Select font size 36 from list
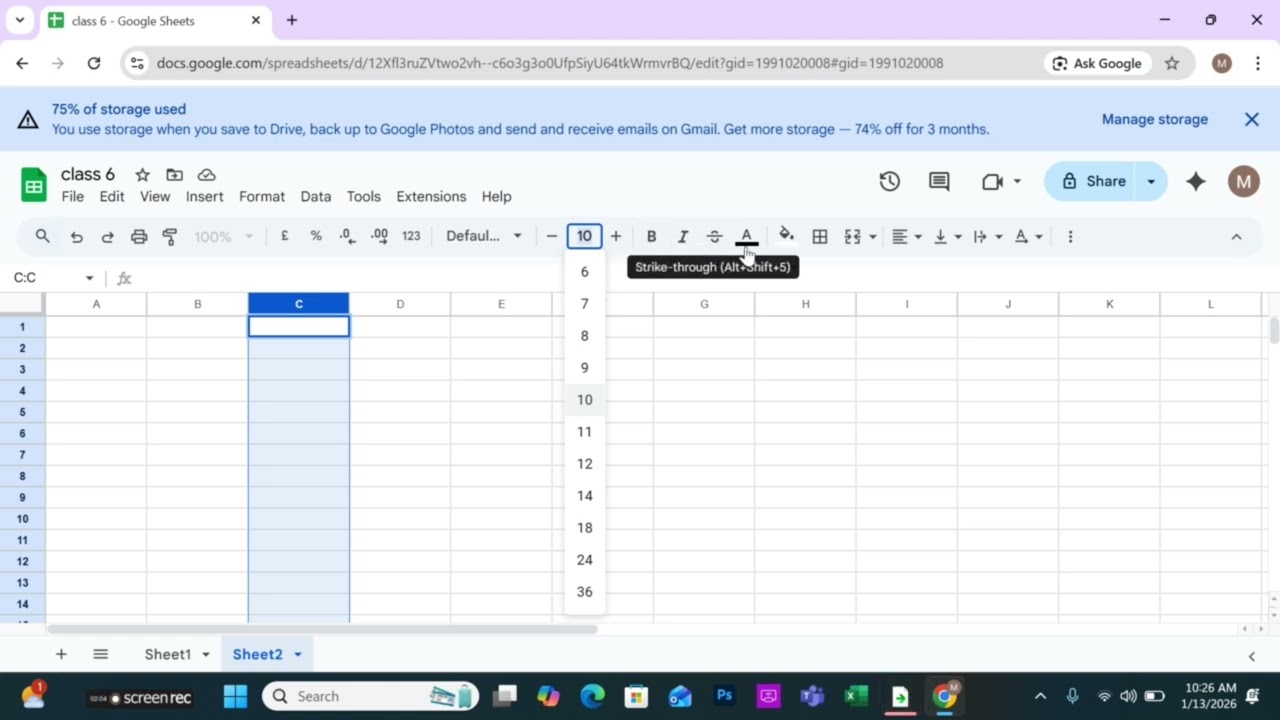 point(585,592)
